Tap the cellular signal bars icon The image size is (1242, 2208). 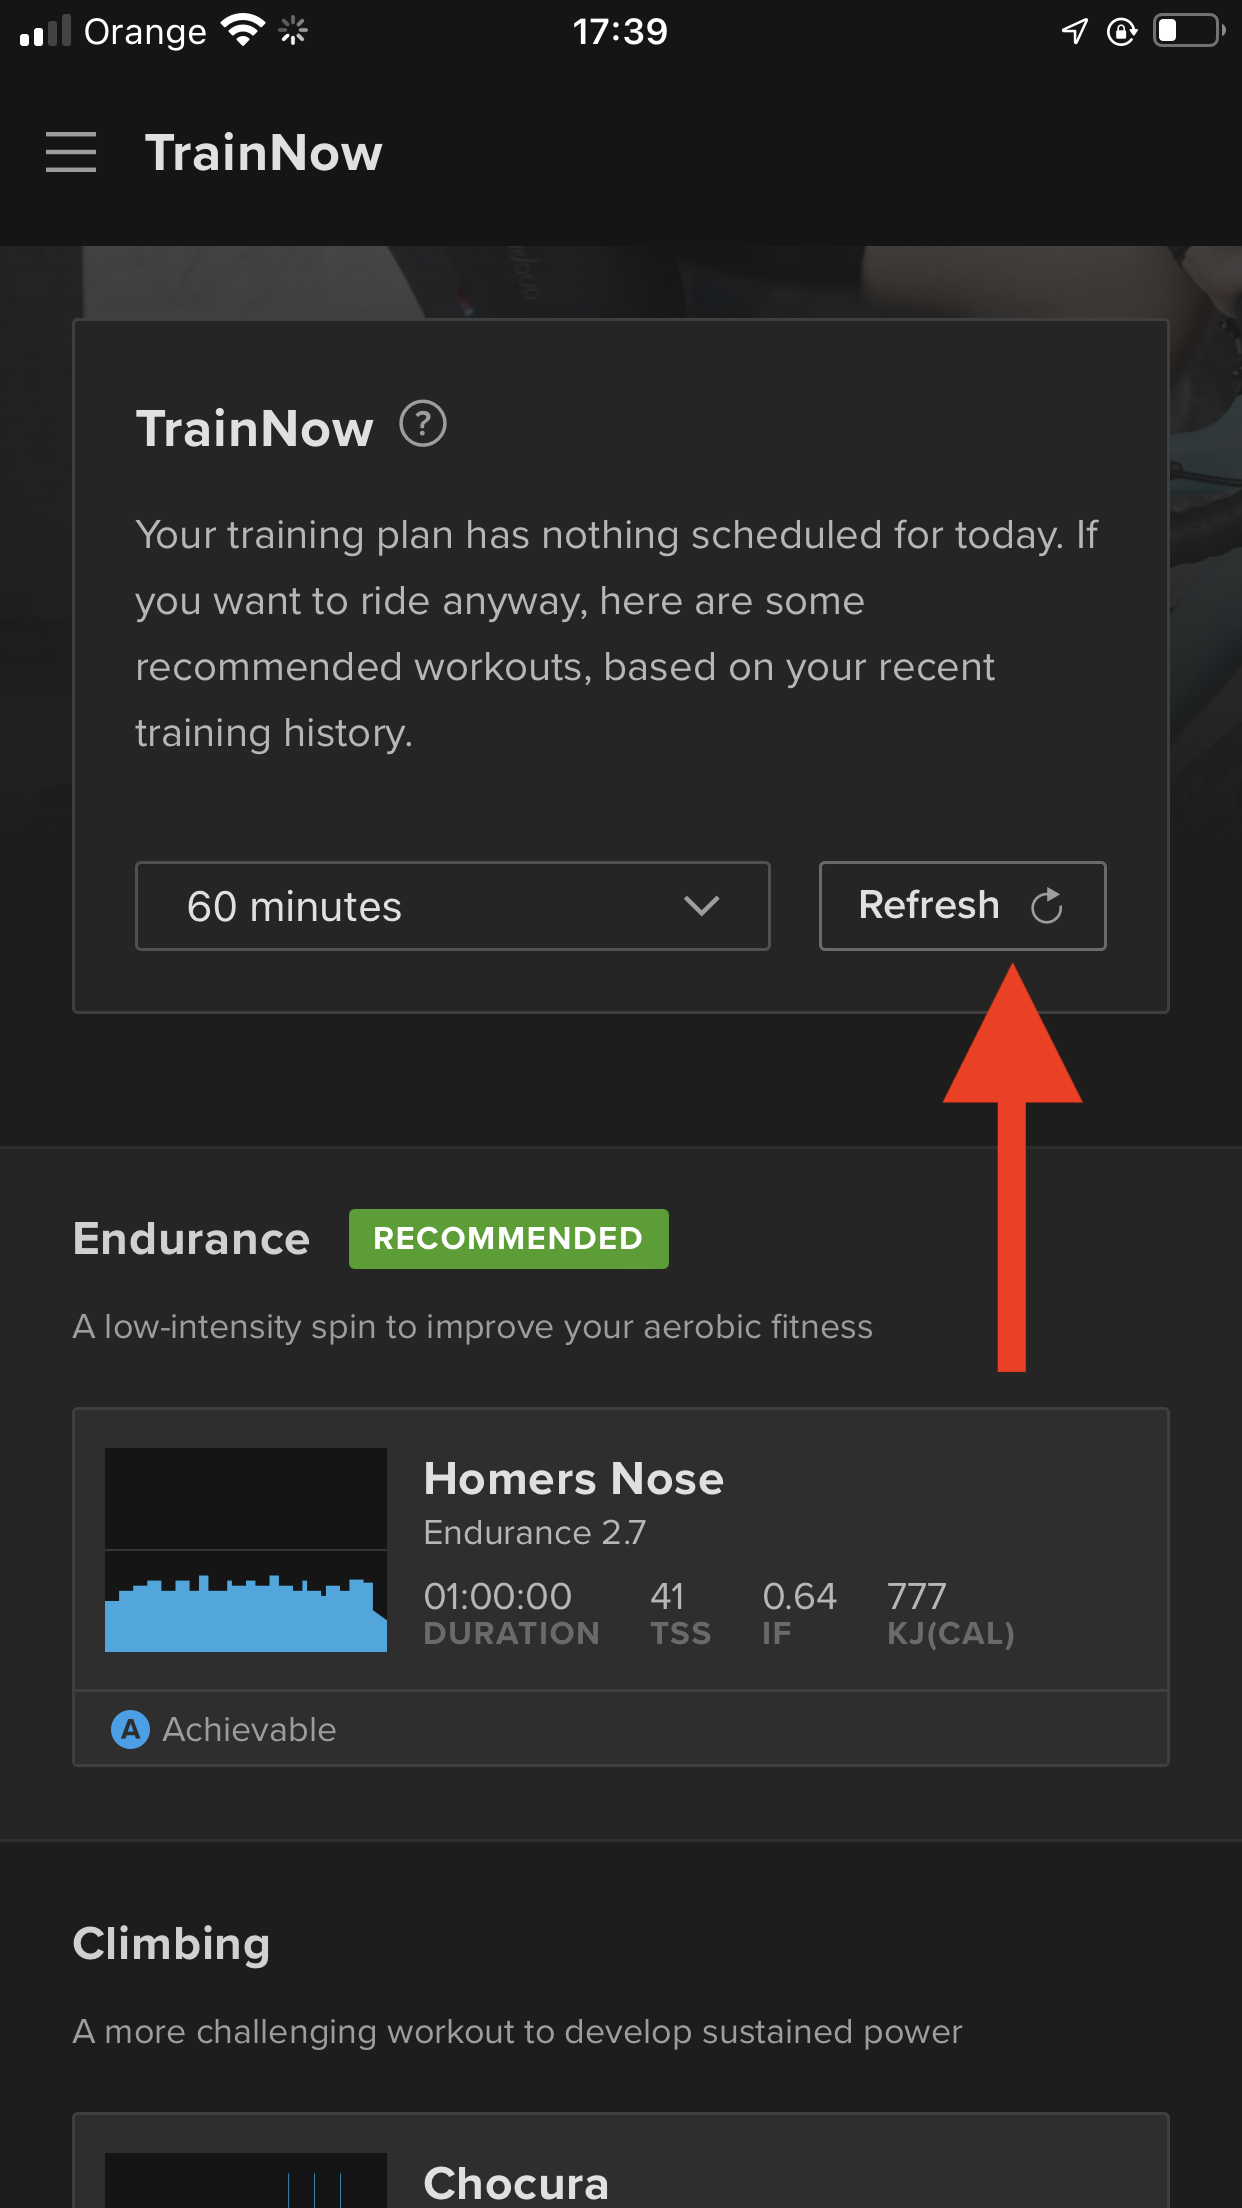click(45, 31)
